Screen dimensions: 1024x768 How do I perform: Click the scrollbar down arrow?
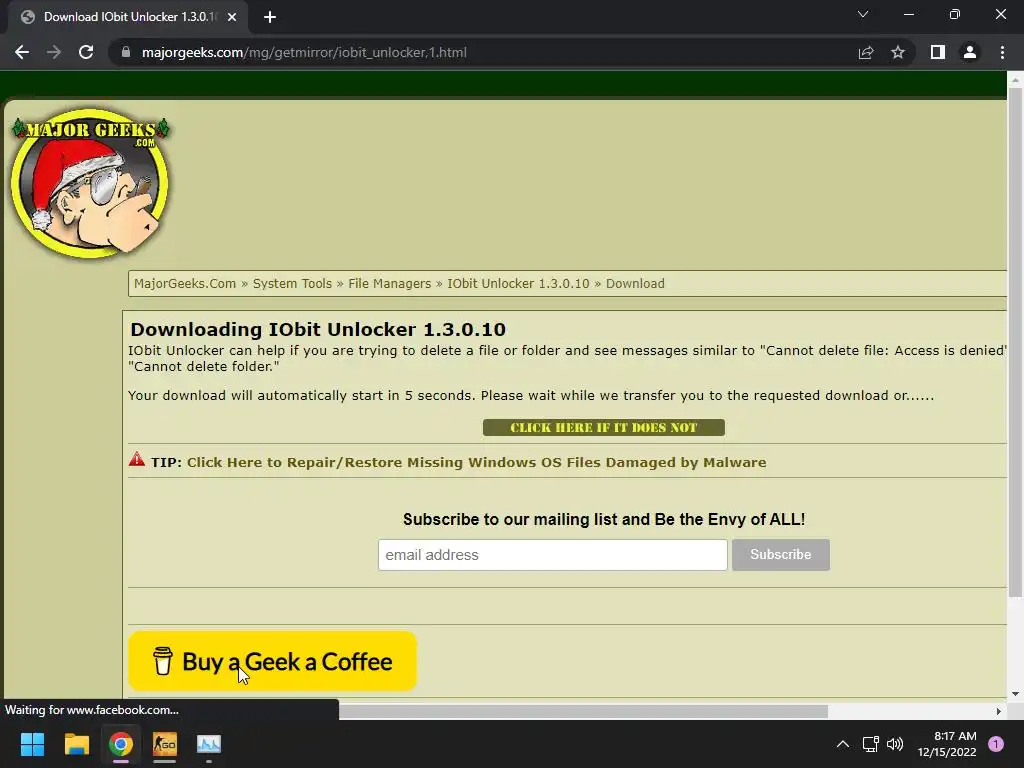coord(1015,694)
